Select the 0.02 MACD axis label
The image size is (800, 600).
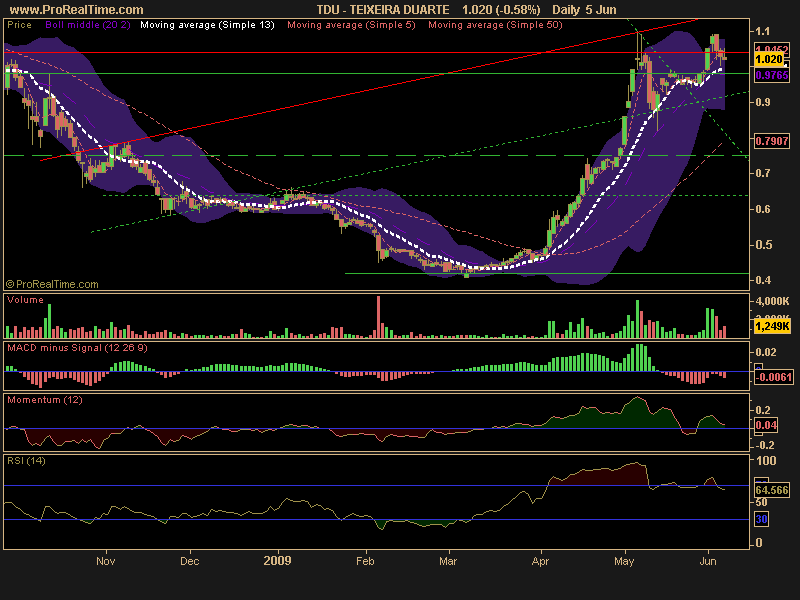point(766,353)
